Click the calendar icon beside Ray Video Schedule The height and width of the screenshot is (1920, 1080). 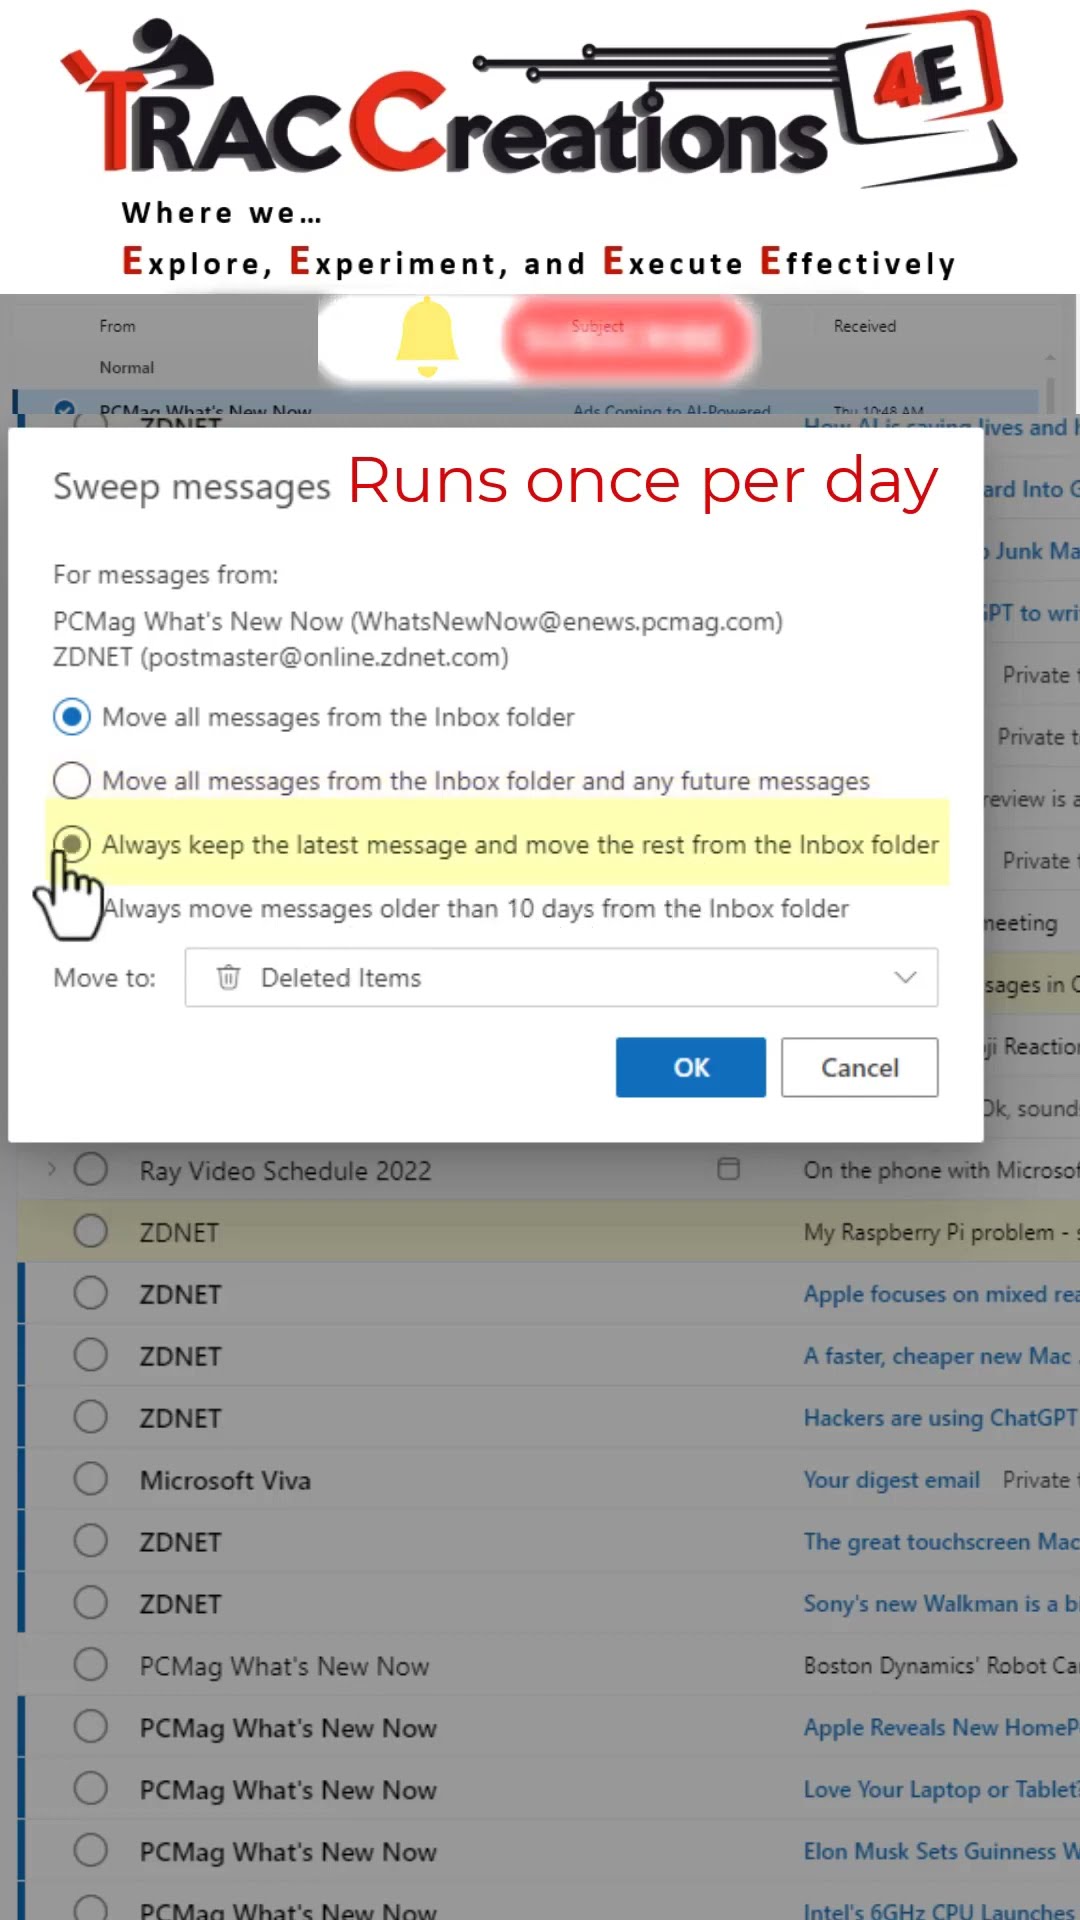tap(729, 1169)
